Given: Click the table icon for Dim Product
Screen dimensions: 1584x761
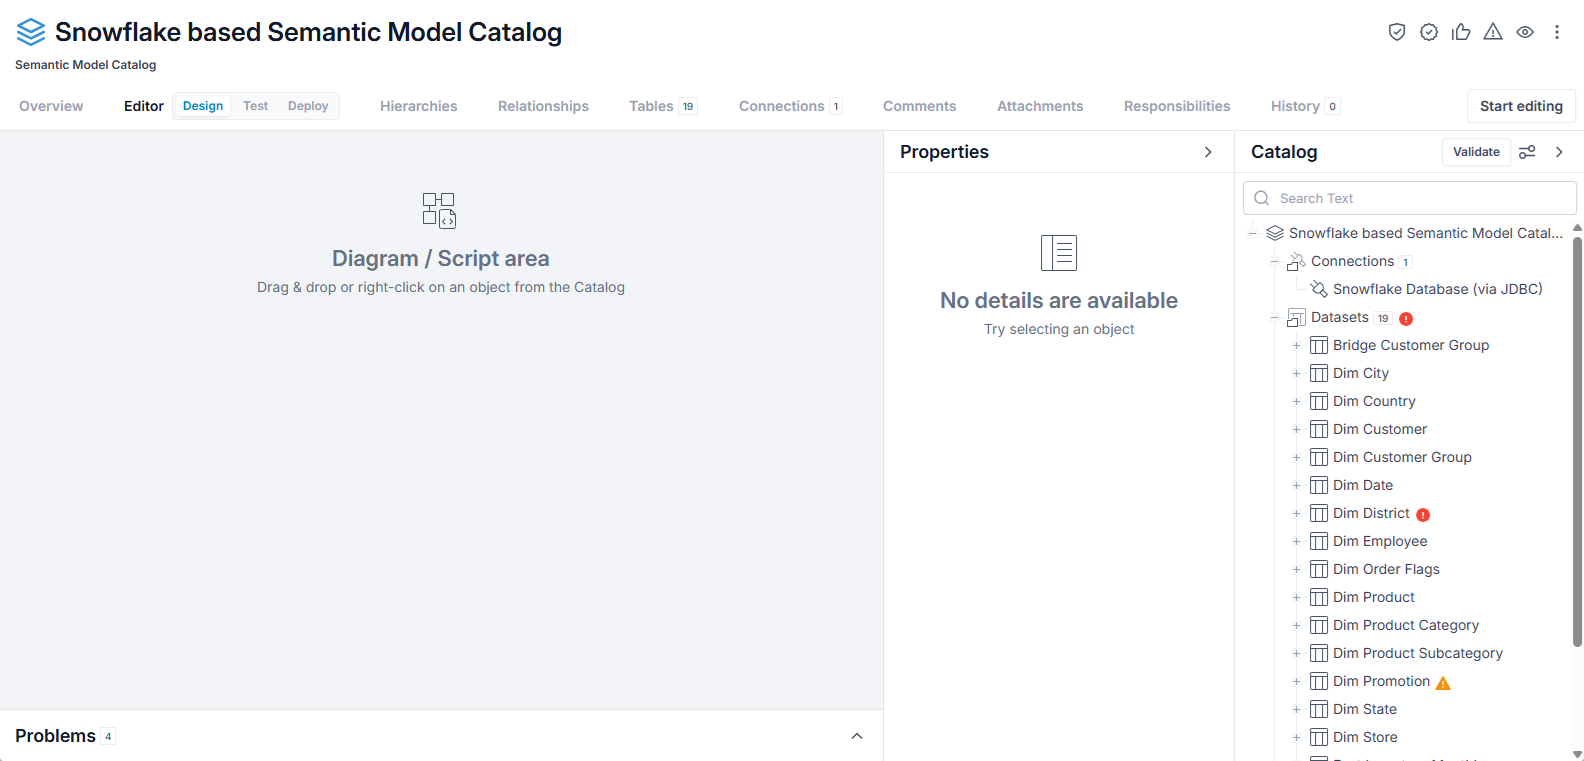Looking at the screenshot, I should click(x=1319, y=598).
